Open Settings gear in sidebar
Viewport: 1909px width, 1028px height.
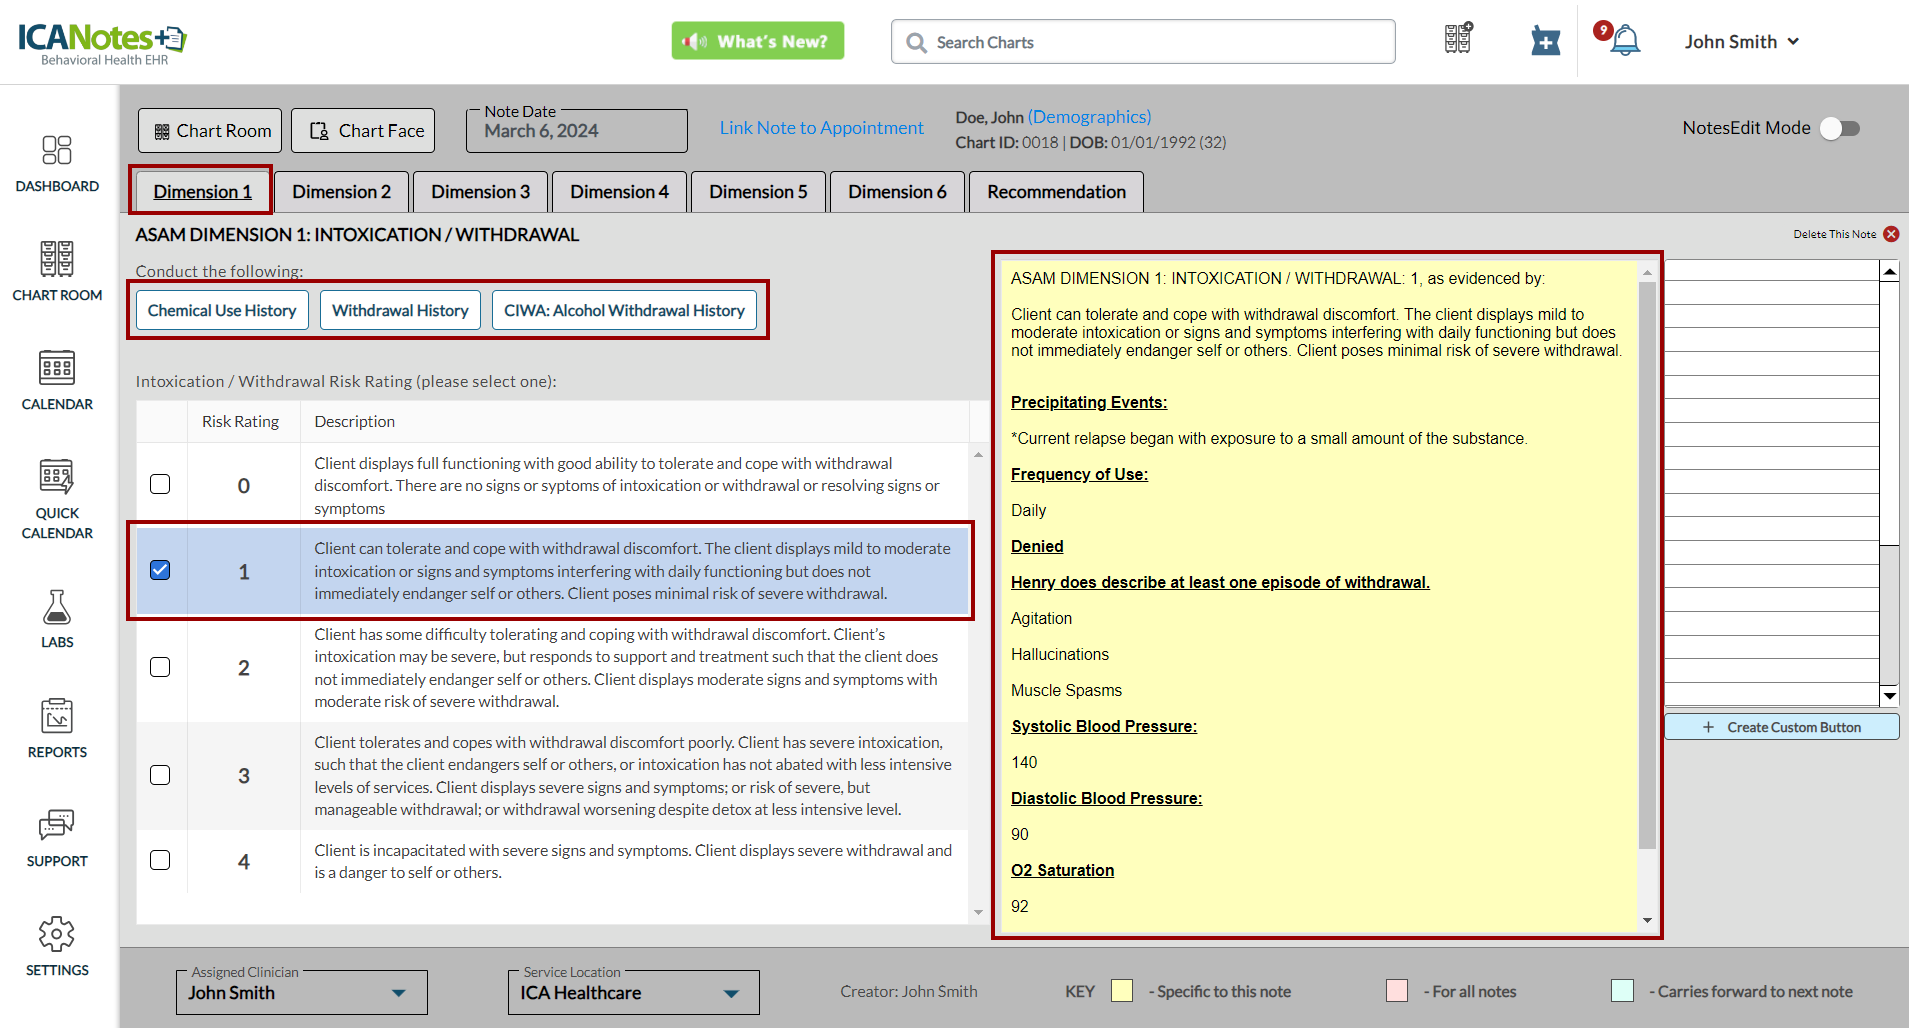click(57, 934)
